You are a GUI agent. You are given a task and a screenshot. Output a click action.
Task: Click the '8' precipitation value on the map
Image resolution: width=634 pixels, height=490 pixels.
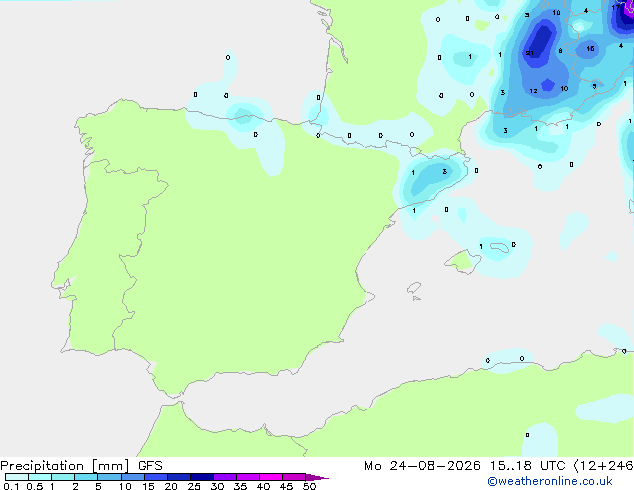(560, 51)
